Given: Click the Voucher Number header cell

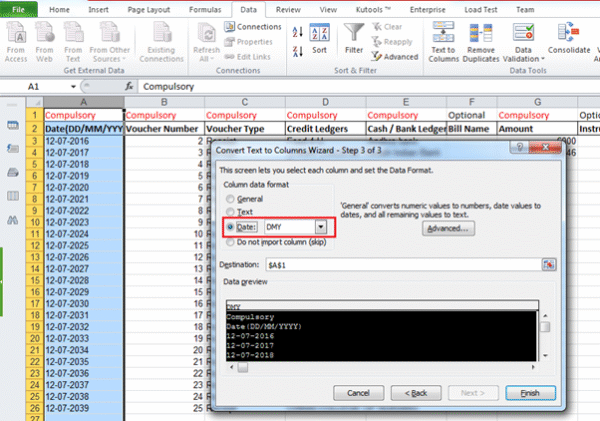Looking at the screenshot, I should (x=164, y=129).
